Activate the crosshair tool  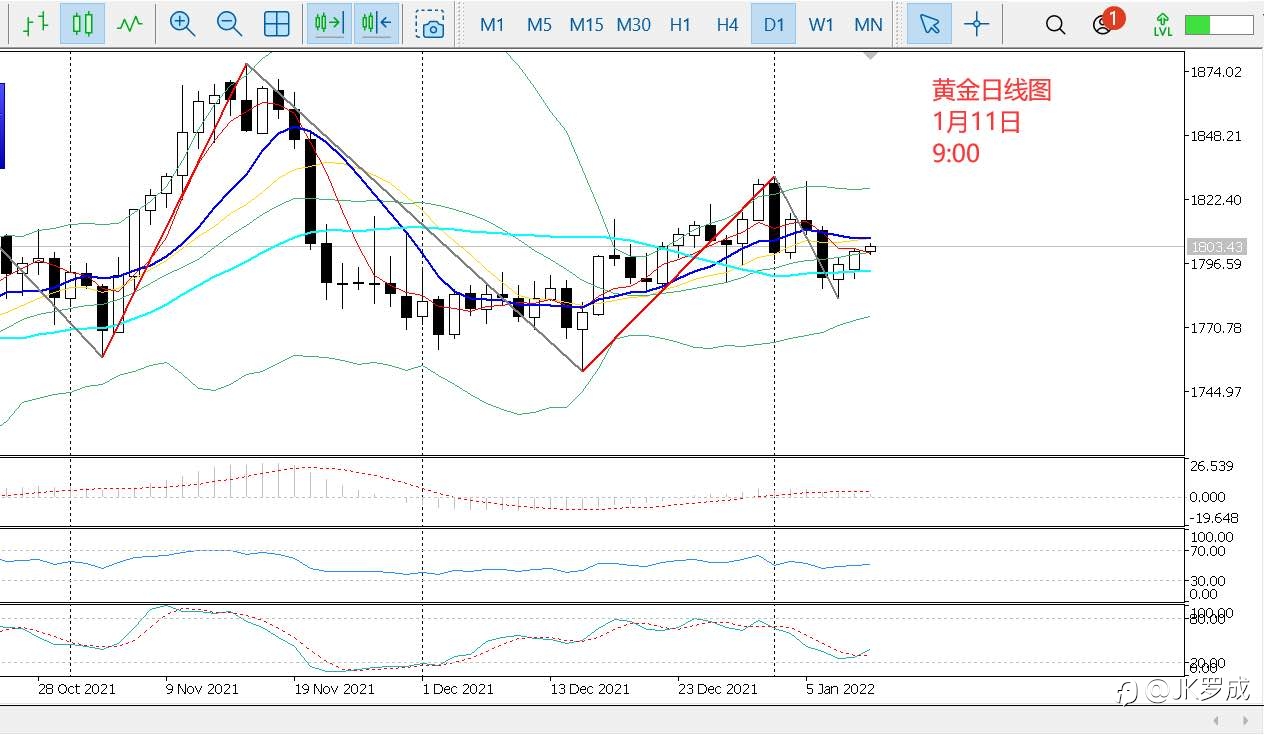coord(976,24)
